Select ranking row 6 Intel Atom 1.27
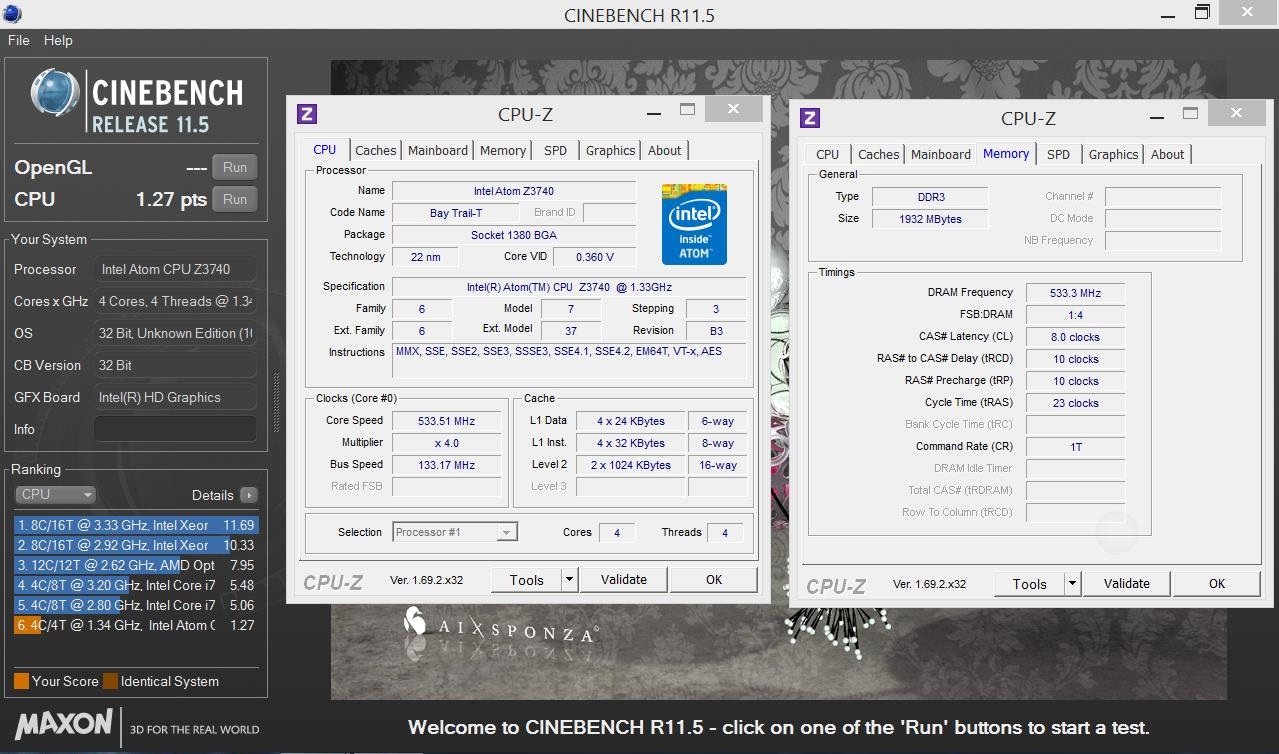The height and width of the screenshot is (754, 1279). point(137,625)
